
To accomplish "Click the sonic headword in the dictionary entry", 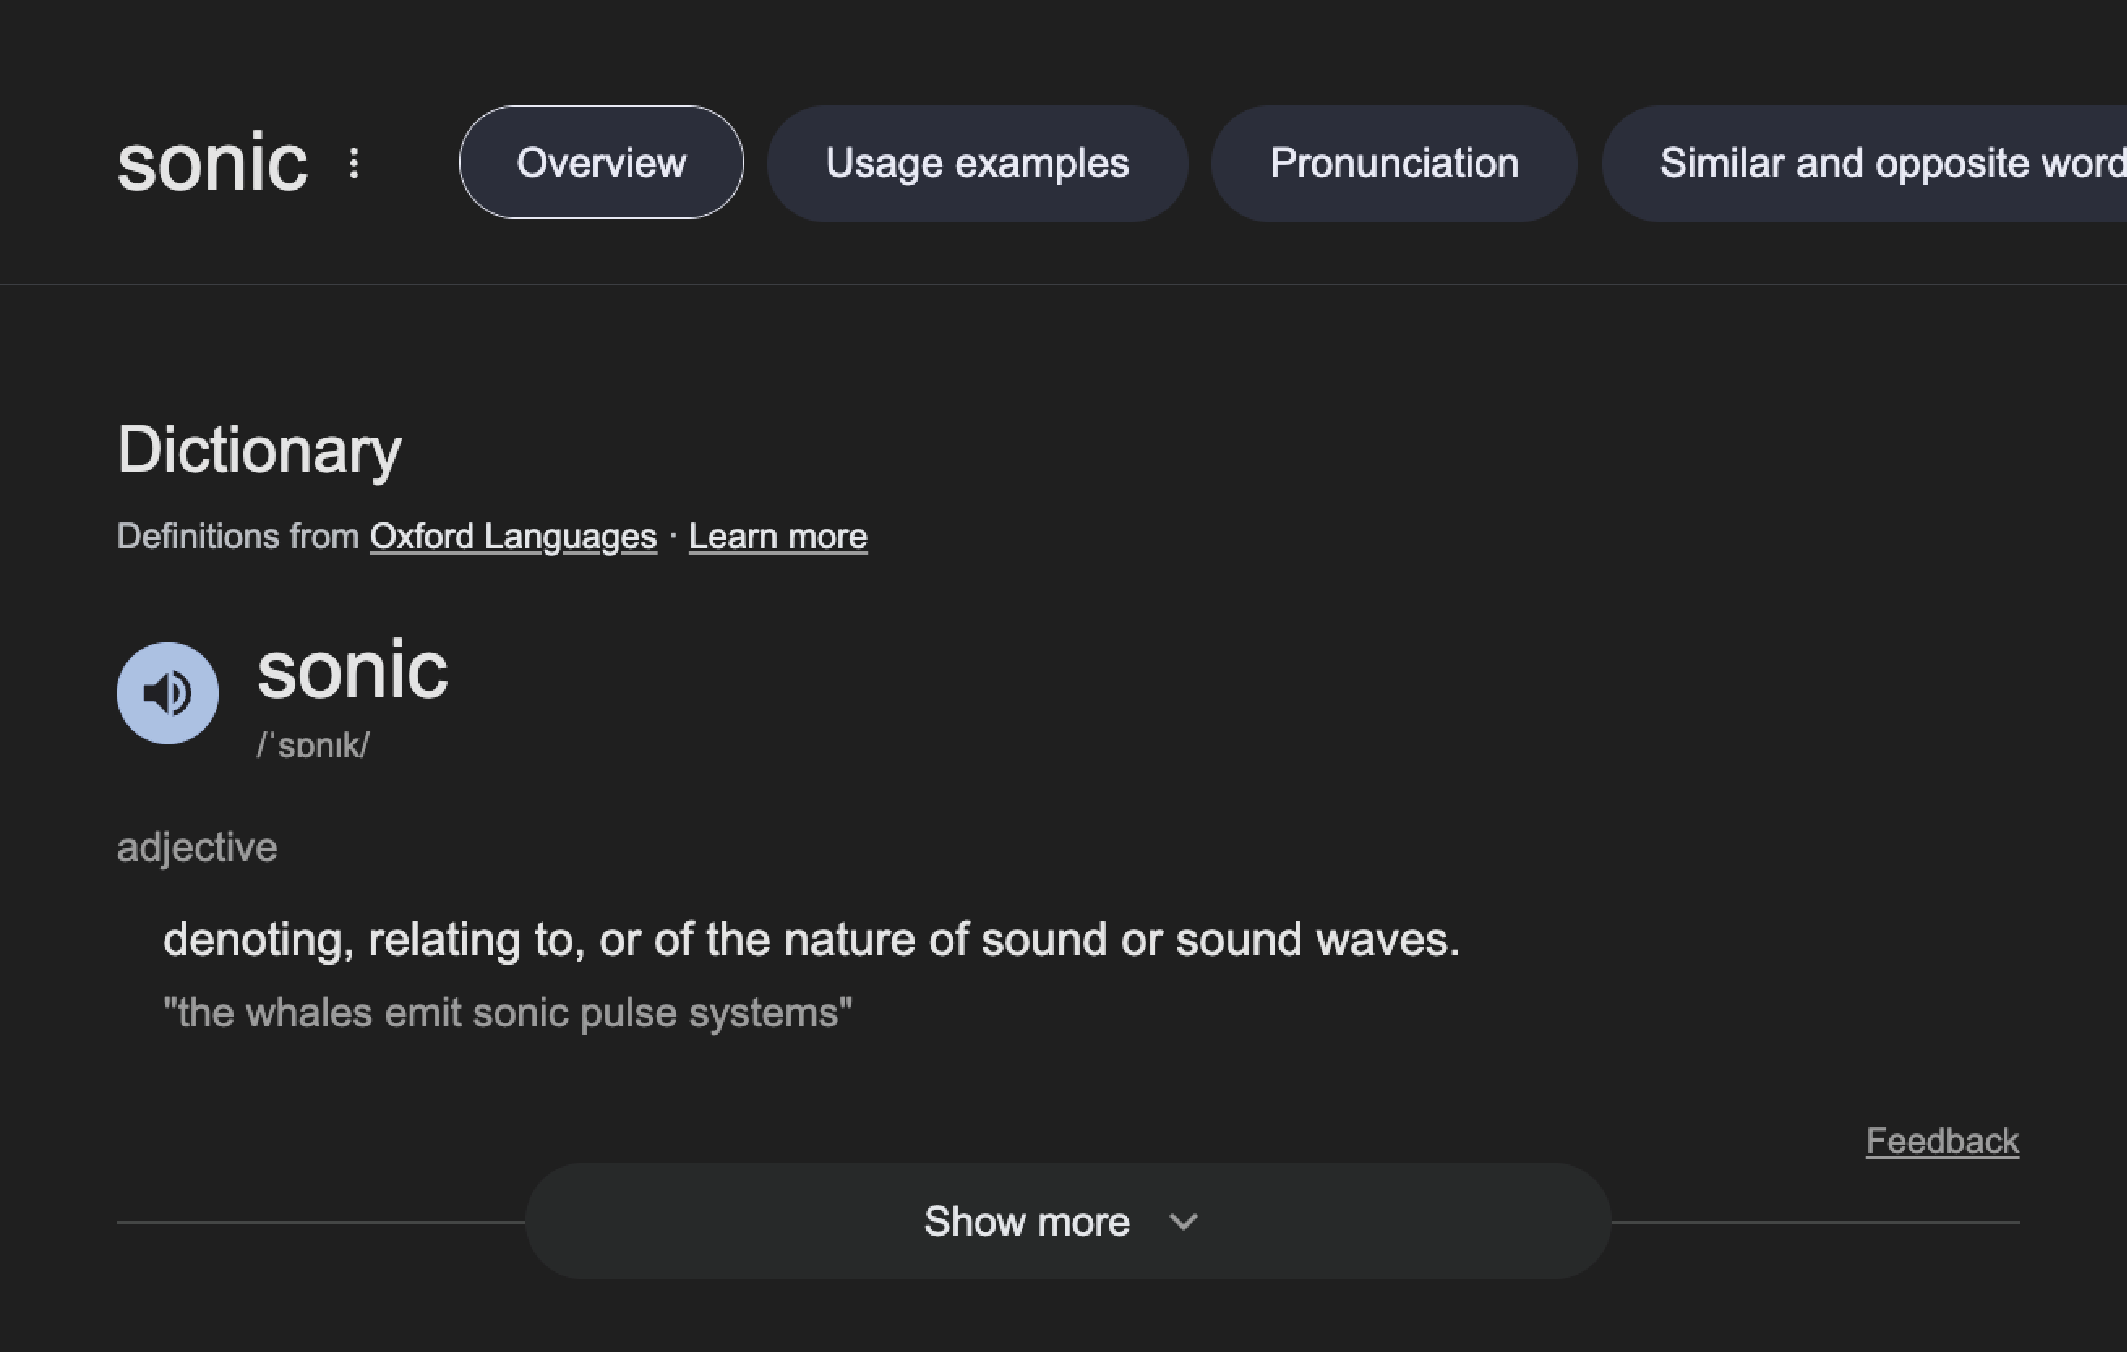I will pyautogui.click(x=353, y=671).
